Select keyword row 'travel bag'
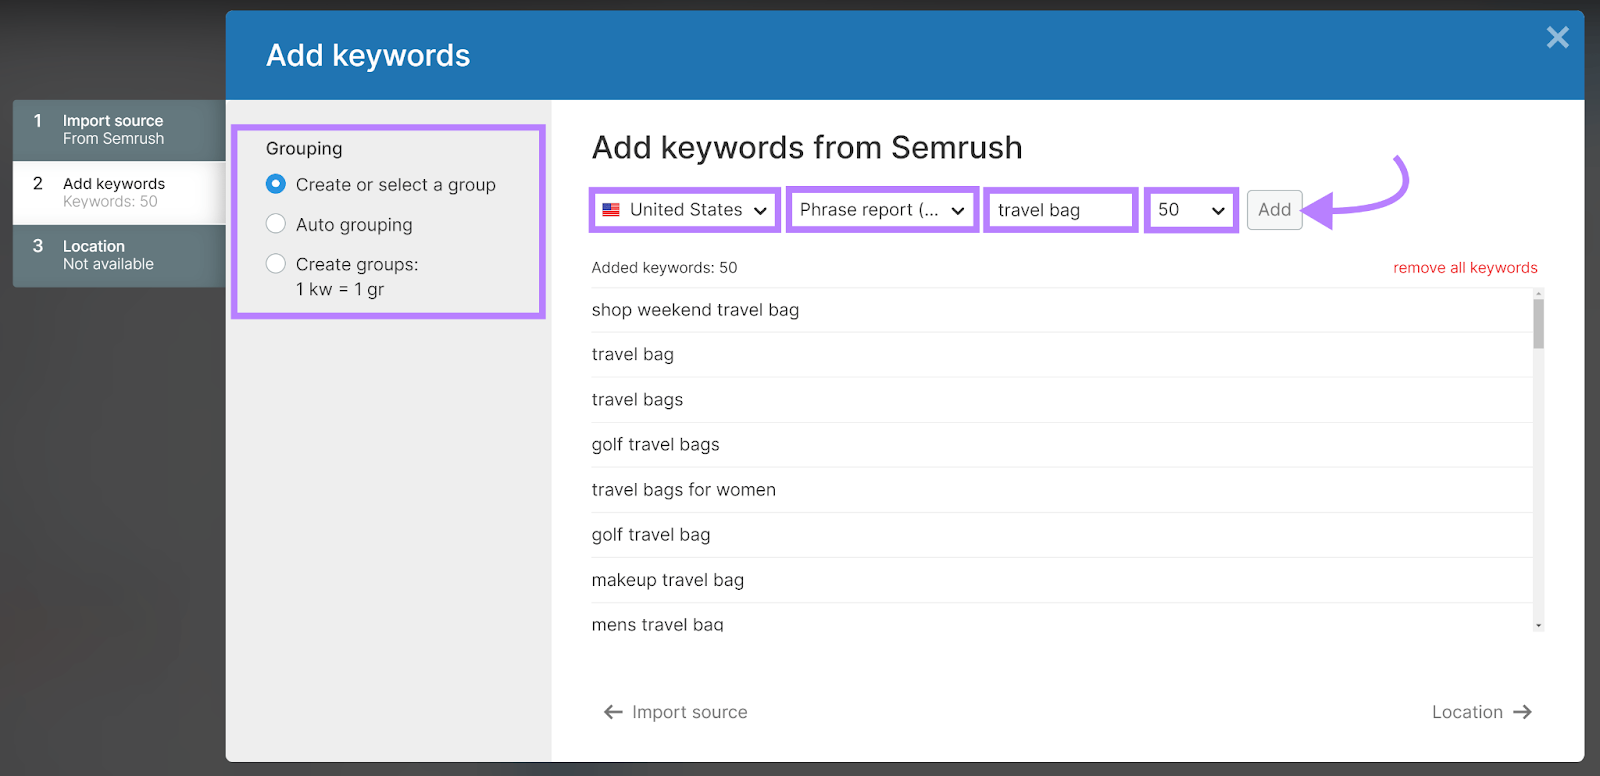This screenshot has width=1600, height=776. point(1062,355)
